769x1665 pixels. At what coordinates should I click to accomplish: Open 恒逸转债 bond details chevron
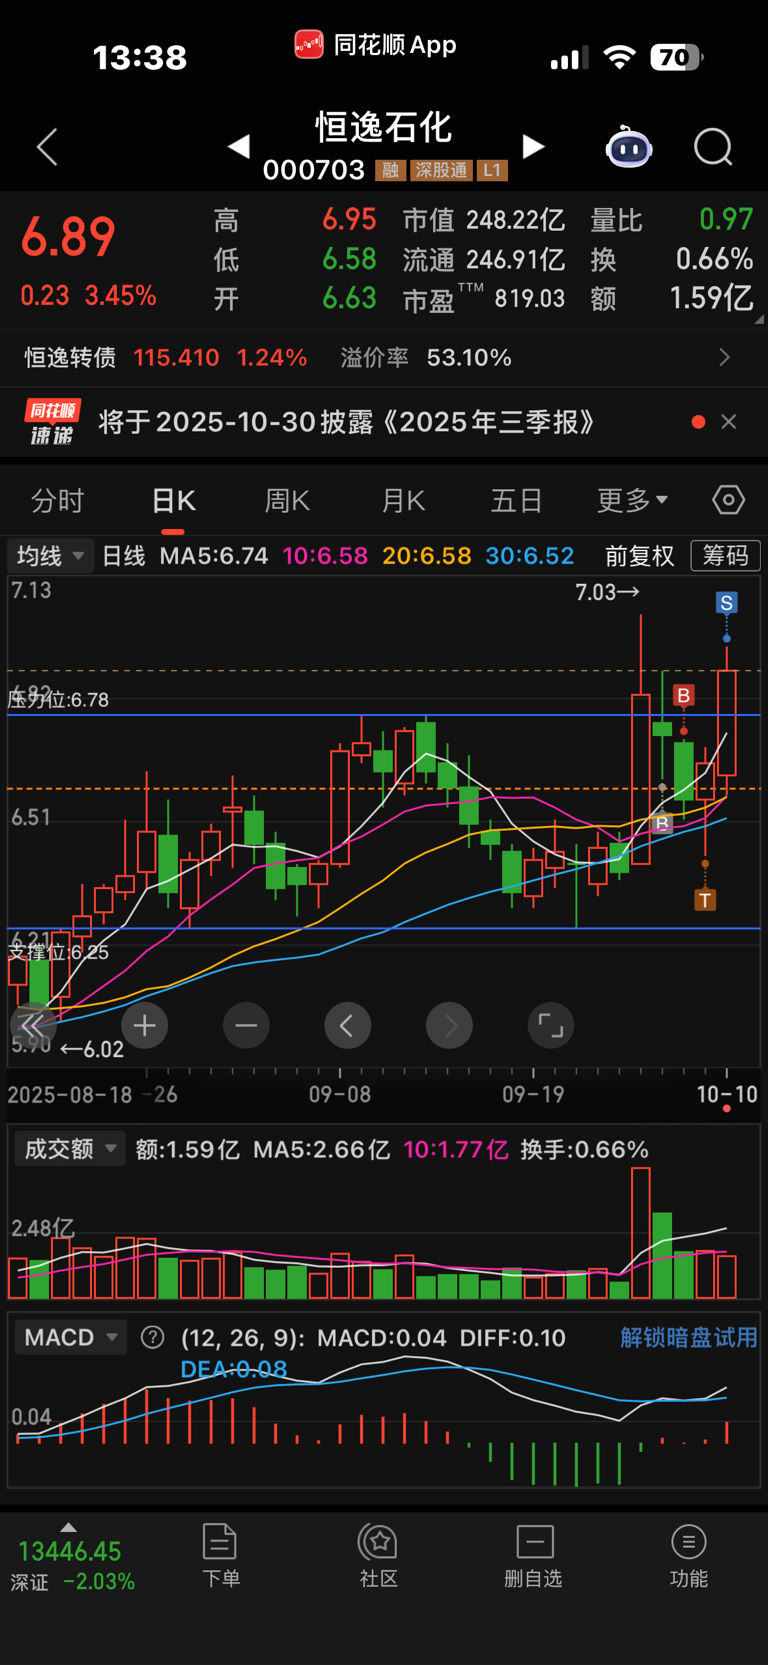(x=725, y=357)
